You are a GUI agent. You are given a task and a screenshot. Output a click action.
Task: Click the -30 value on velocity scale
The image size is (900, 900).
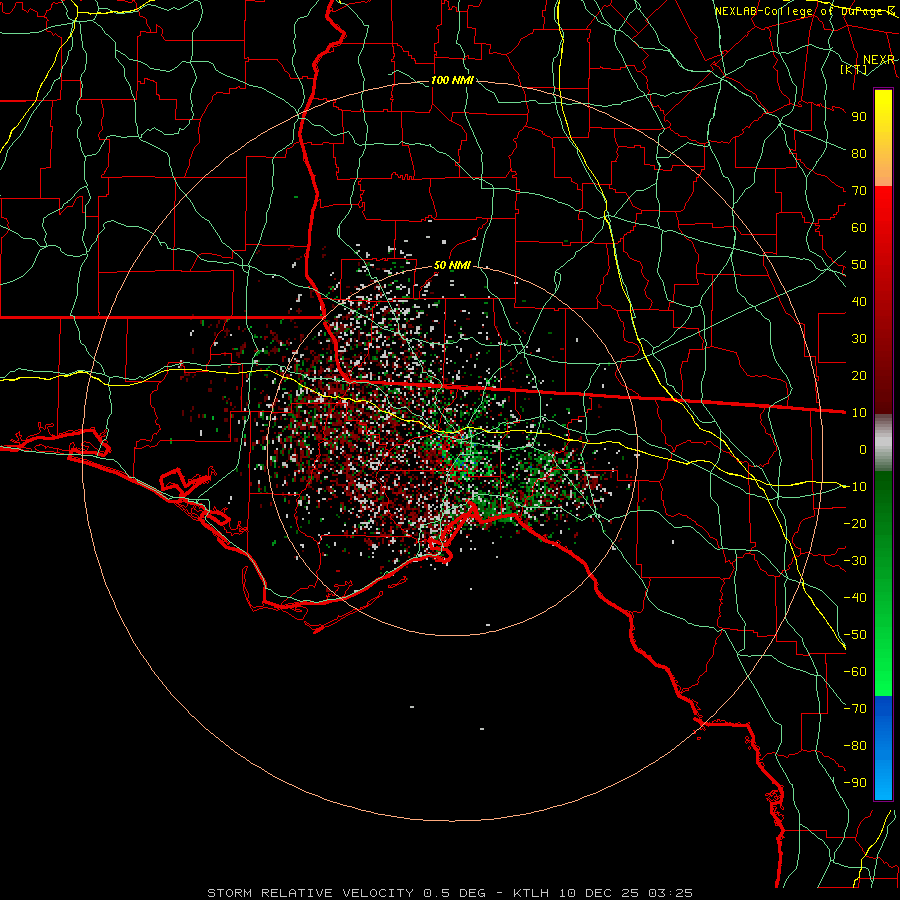(x=855, y=561)
